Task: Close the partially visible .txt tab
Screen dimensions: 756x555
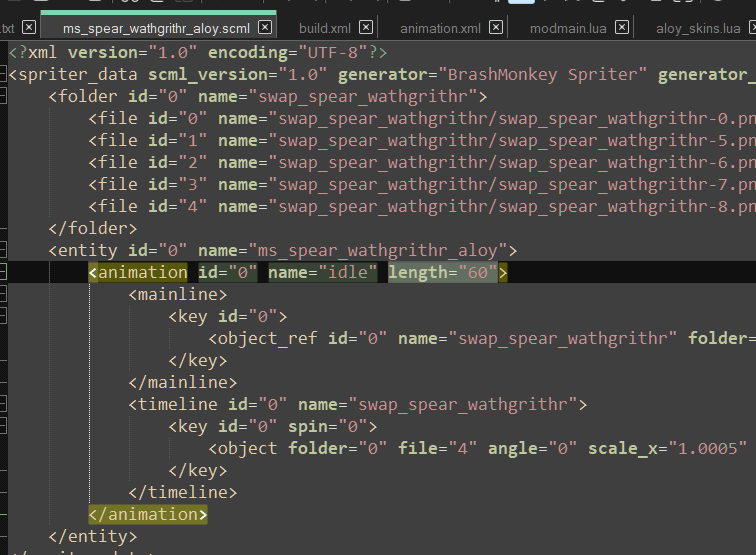Action: click(x=28, y=28)
